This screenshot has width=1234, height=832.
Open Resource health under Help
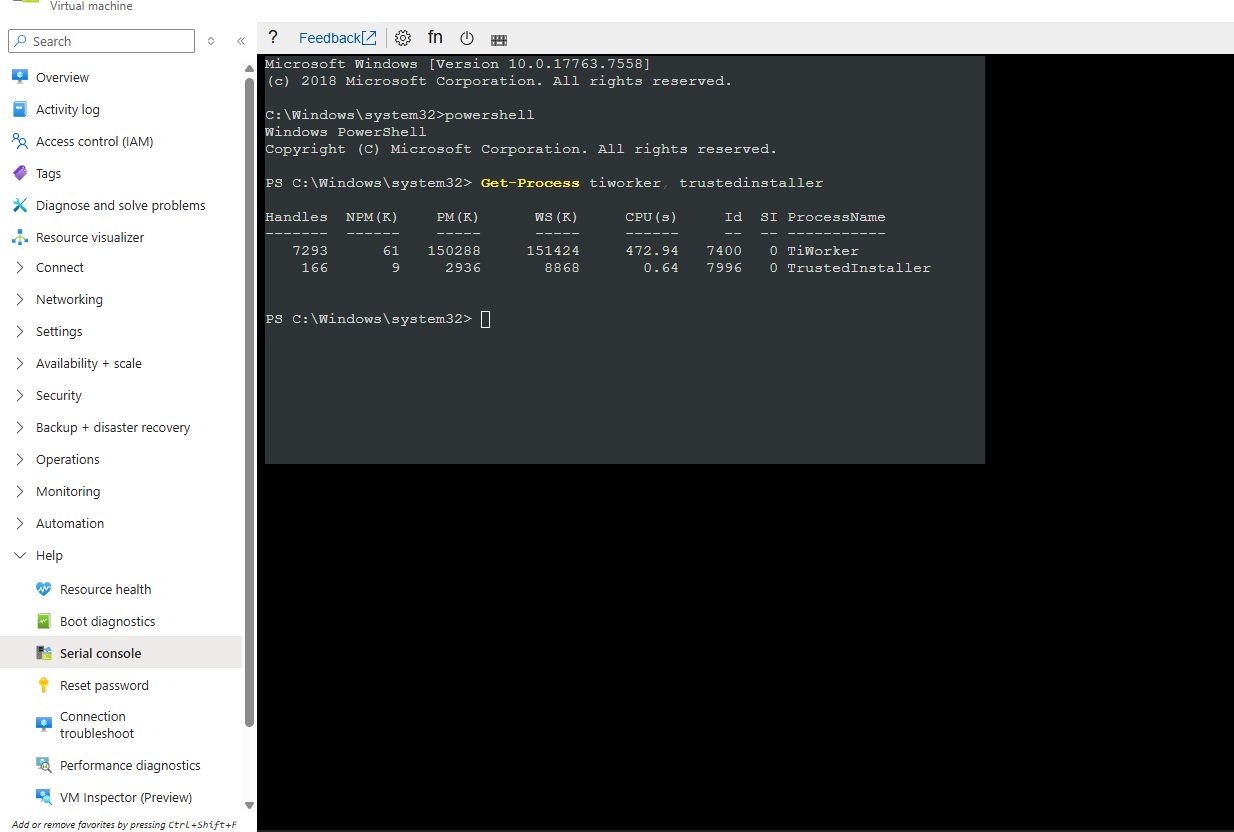[x=106, y=589]
